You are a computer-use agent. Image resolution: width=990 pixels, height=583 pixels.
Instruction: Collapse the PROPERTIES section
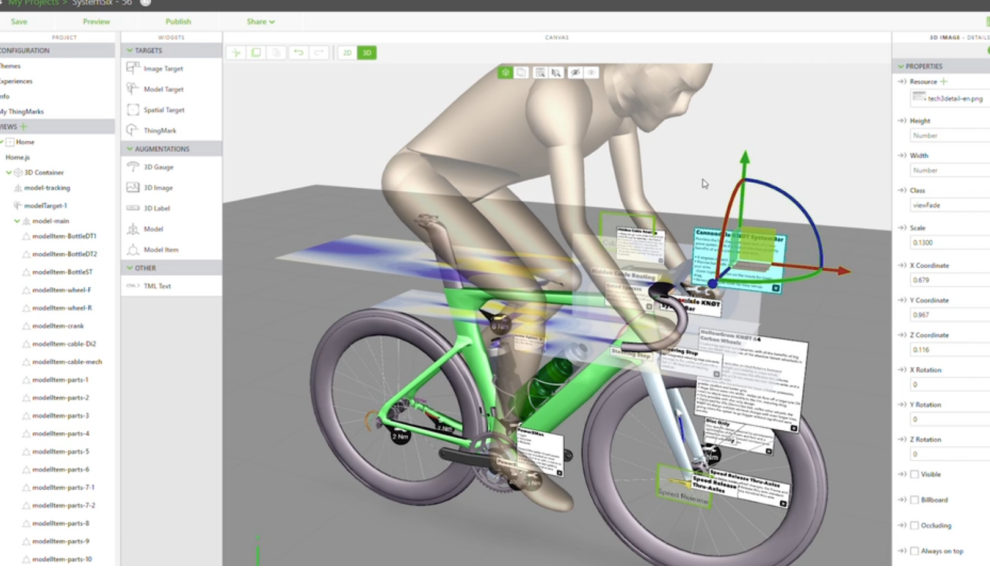tap(901, 66)
